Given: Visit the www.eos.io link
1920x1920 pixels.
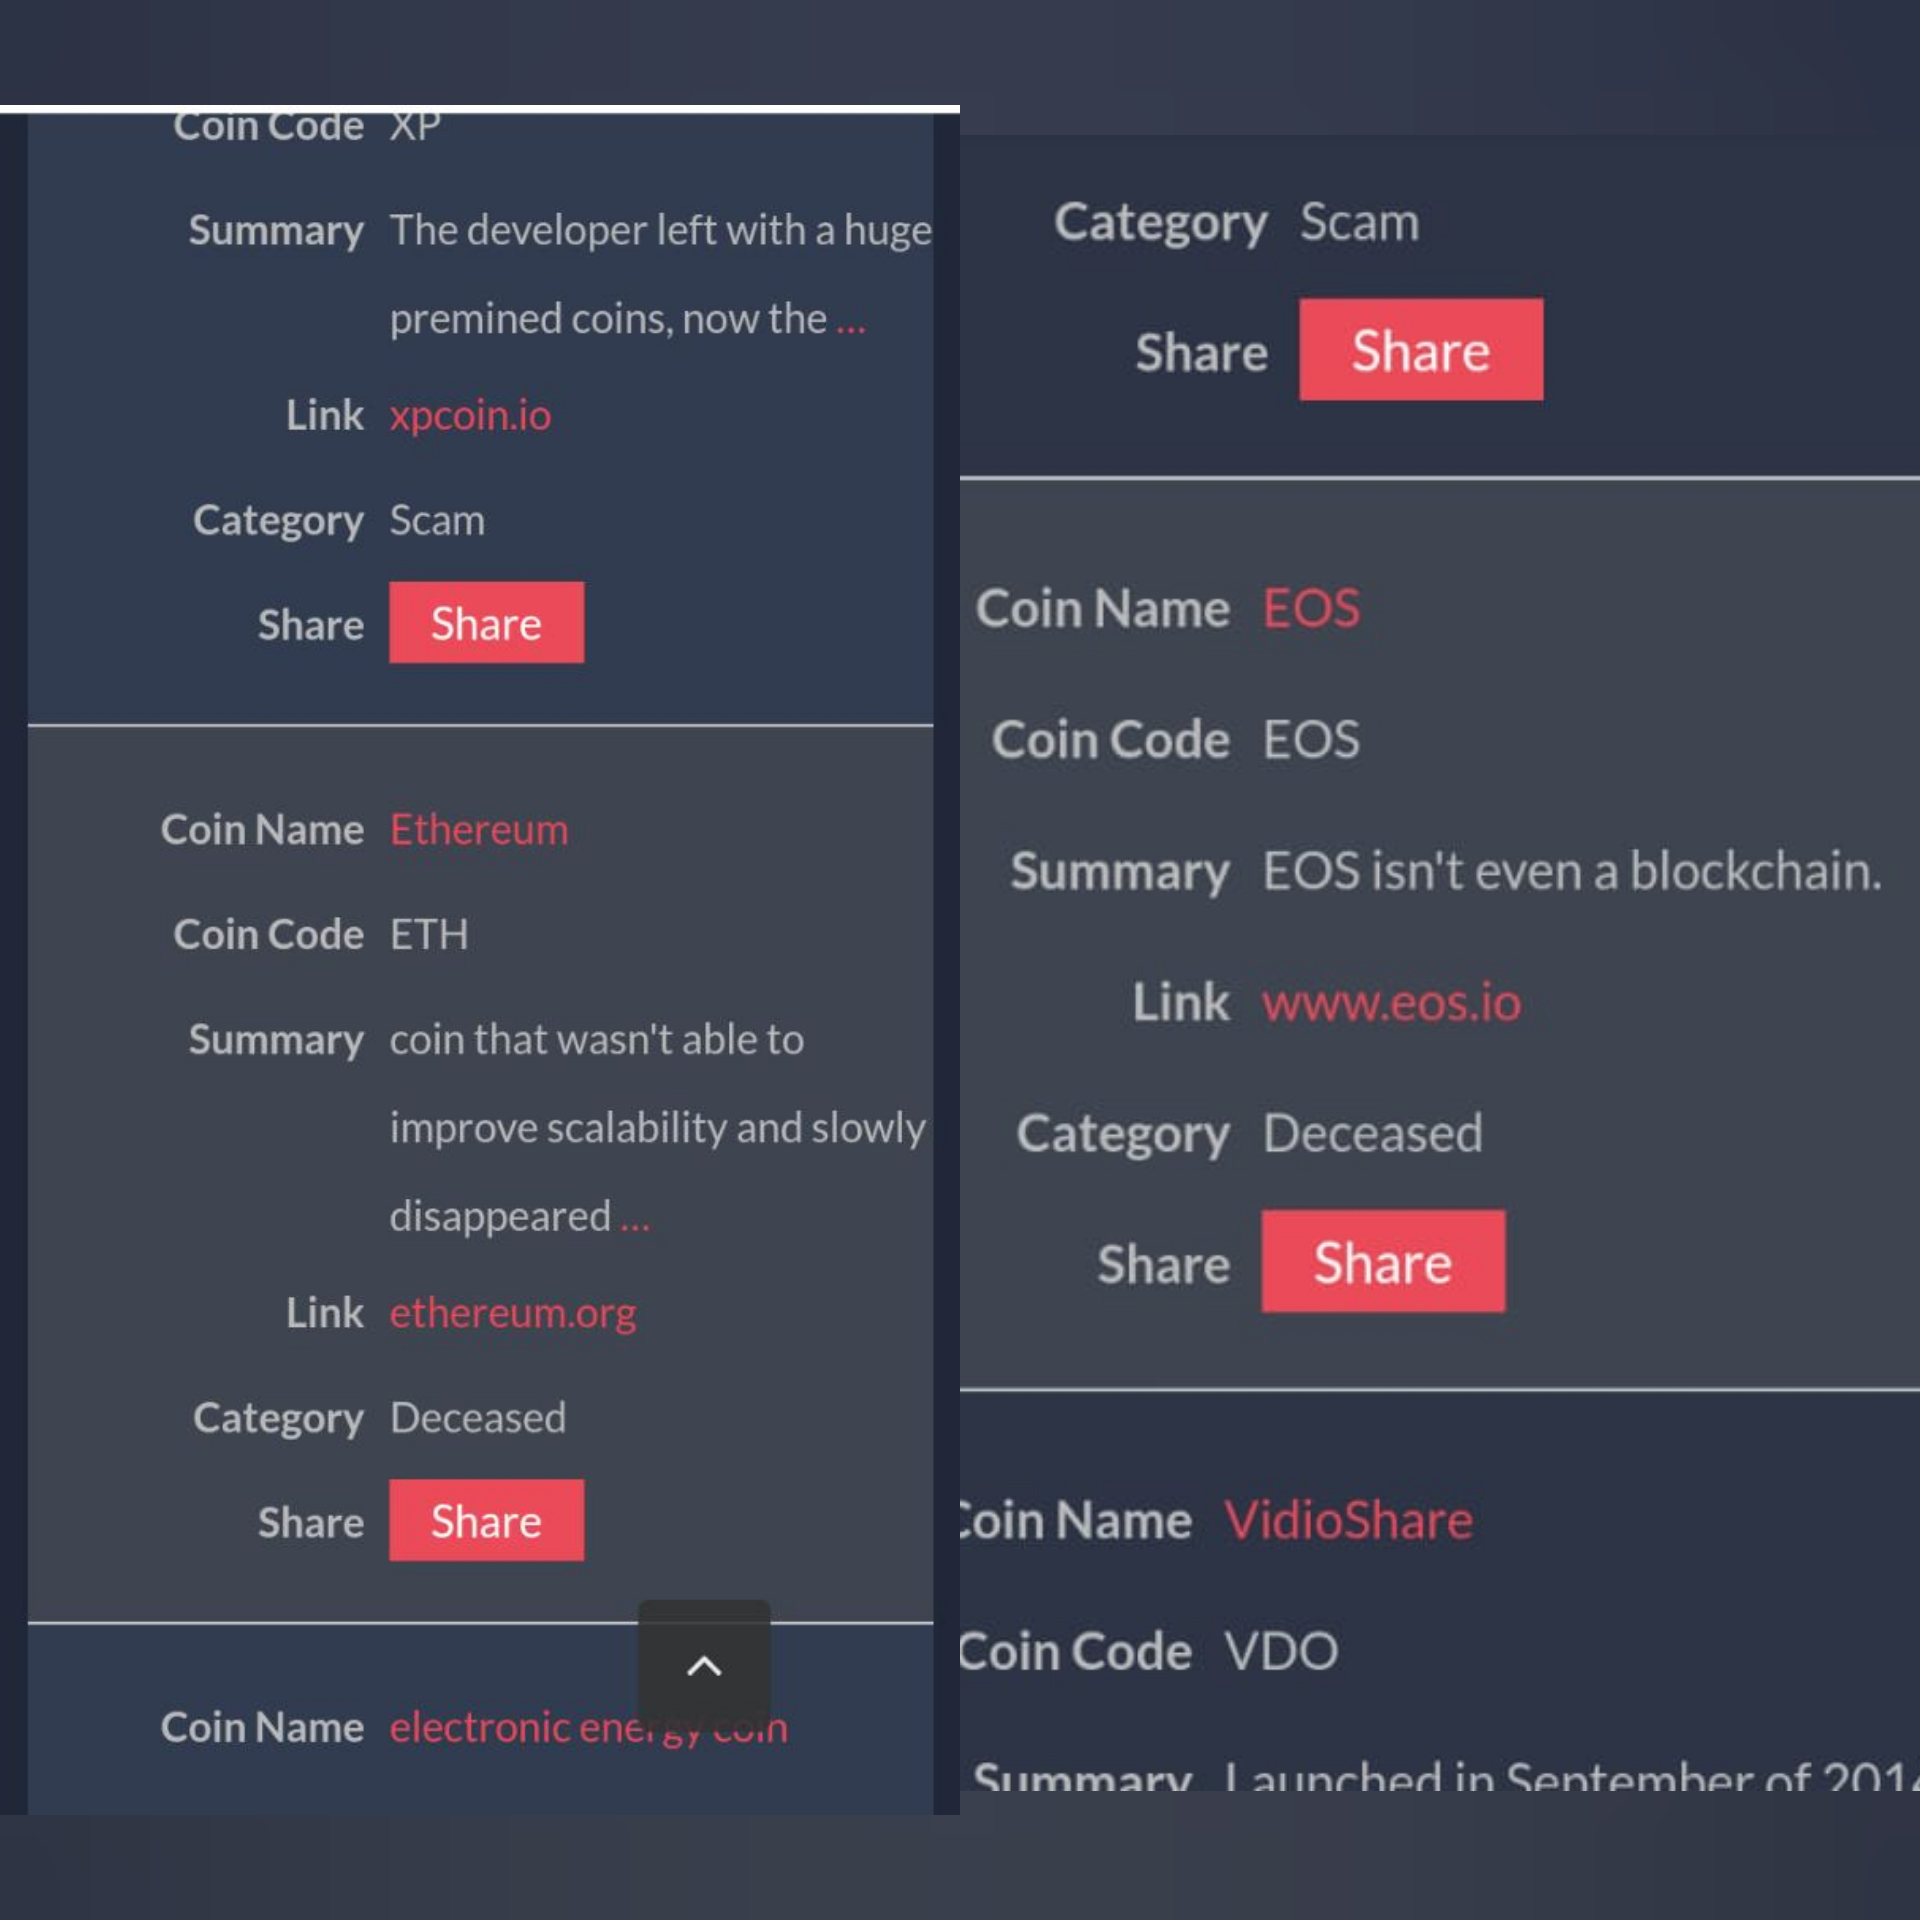Looking at the screenshot, I should tap(1391, 1002).
